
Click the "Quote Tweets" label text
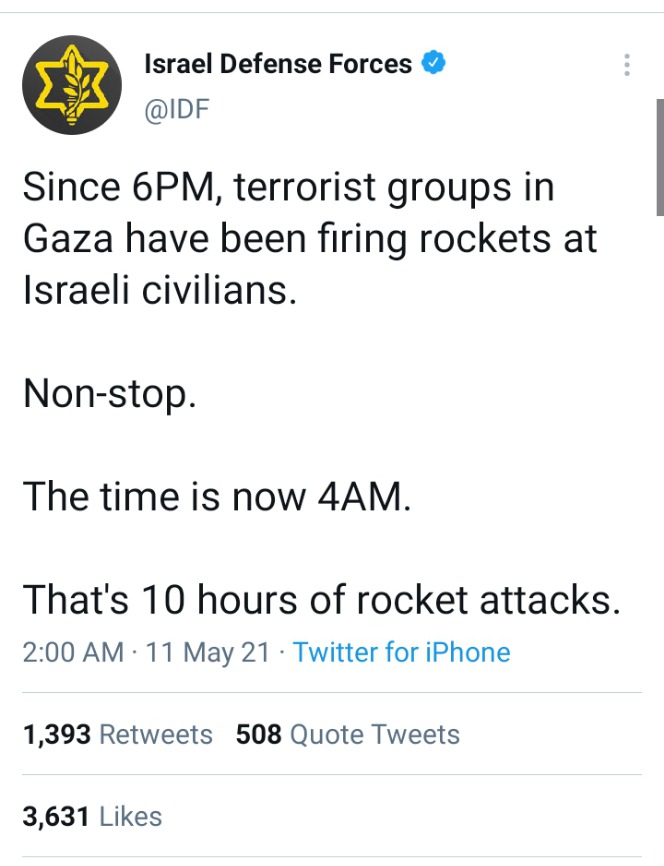pos(375,735)
